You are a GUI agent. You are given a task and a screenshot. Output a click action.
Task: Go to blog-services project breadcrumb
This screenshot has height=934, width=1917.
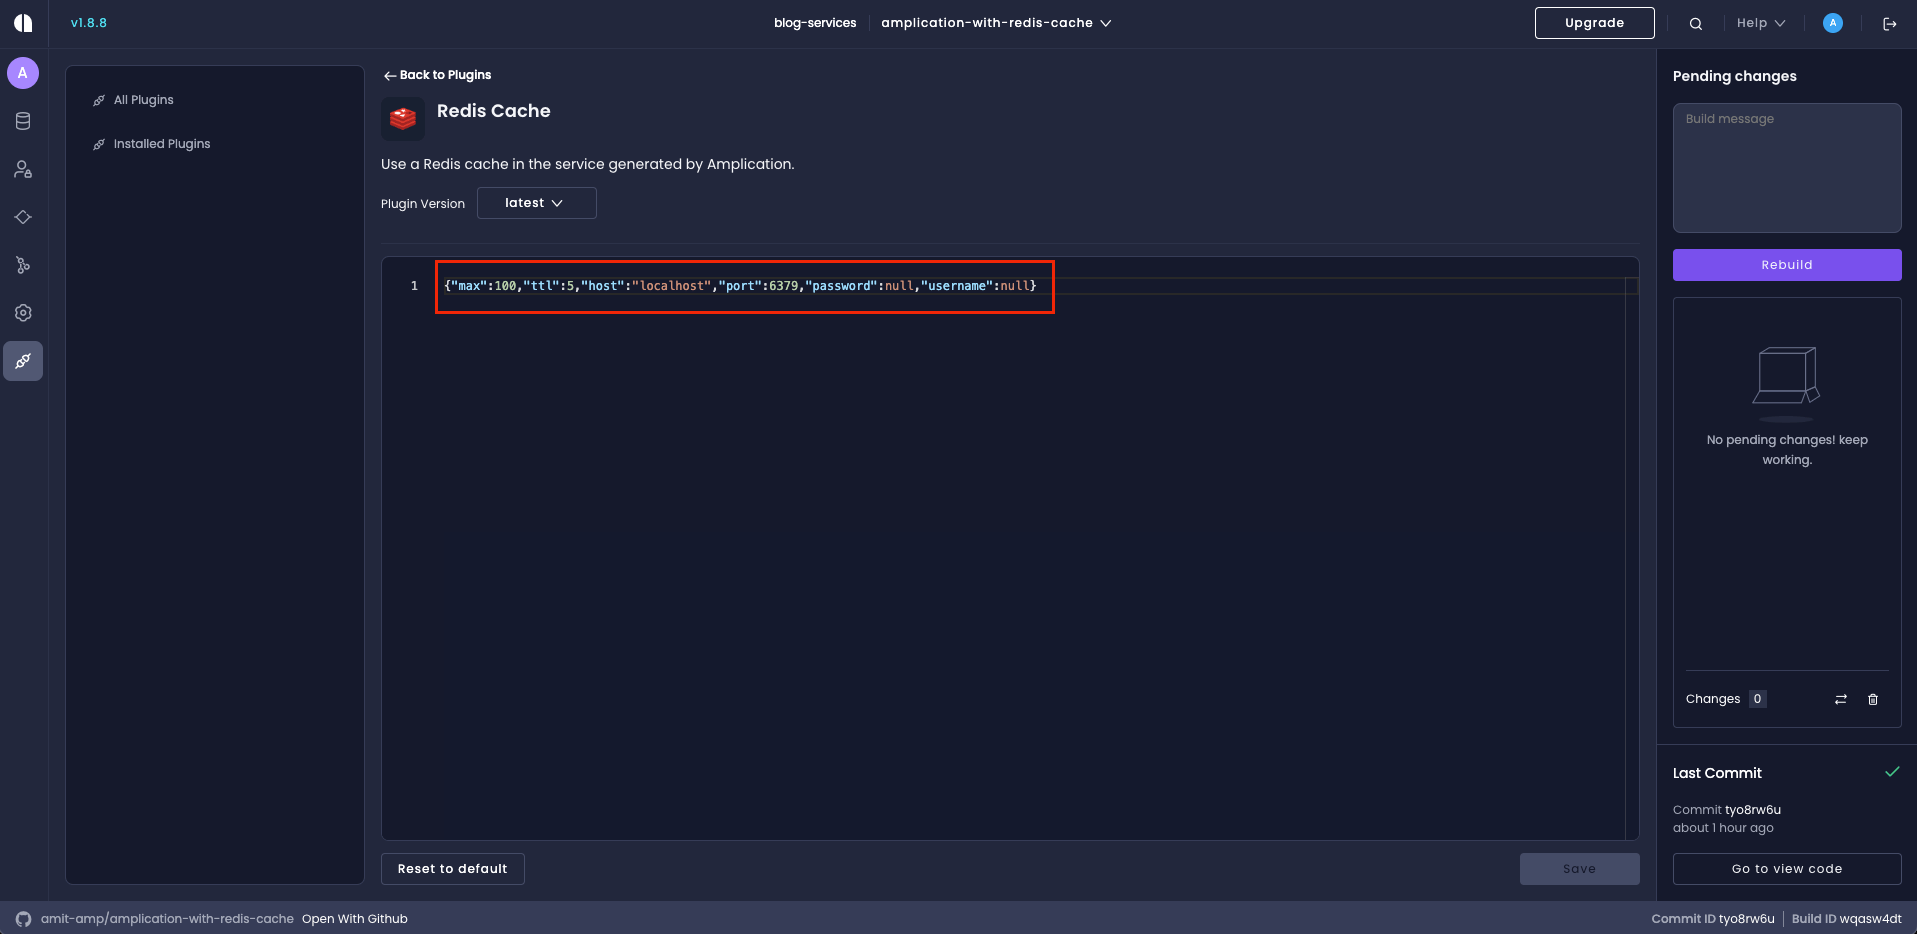[815, 23]
